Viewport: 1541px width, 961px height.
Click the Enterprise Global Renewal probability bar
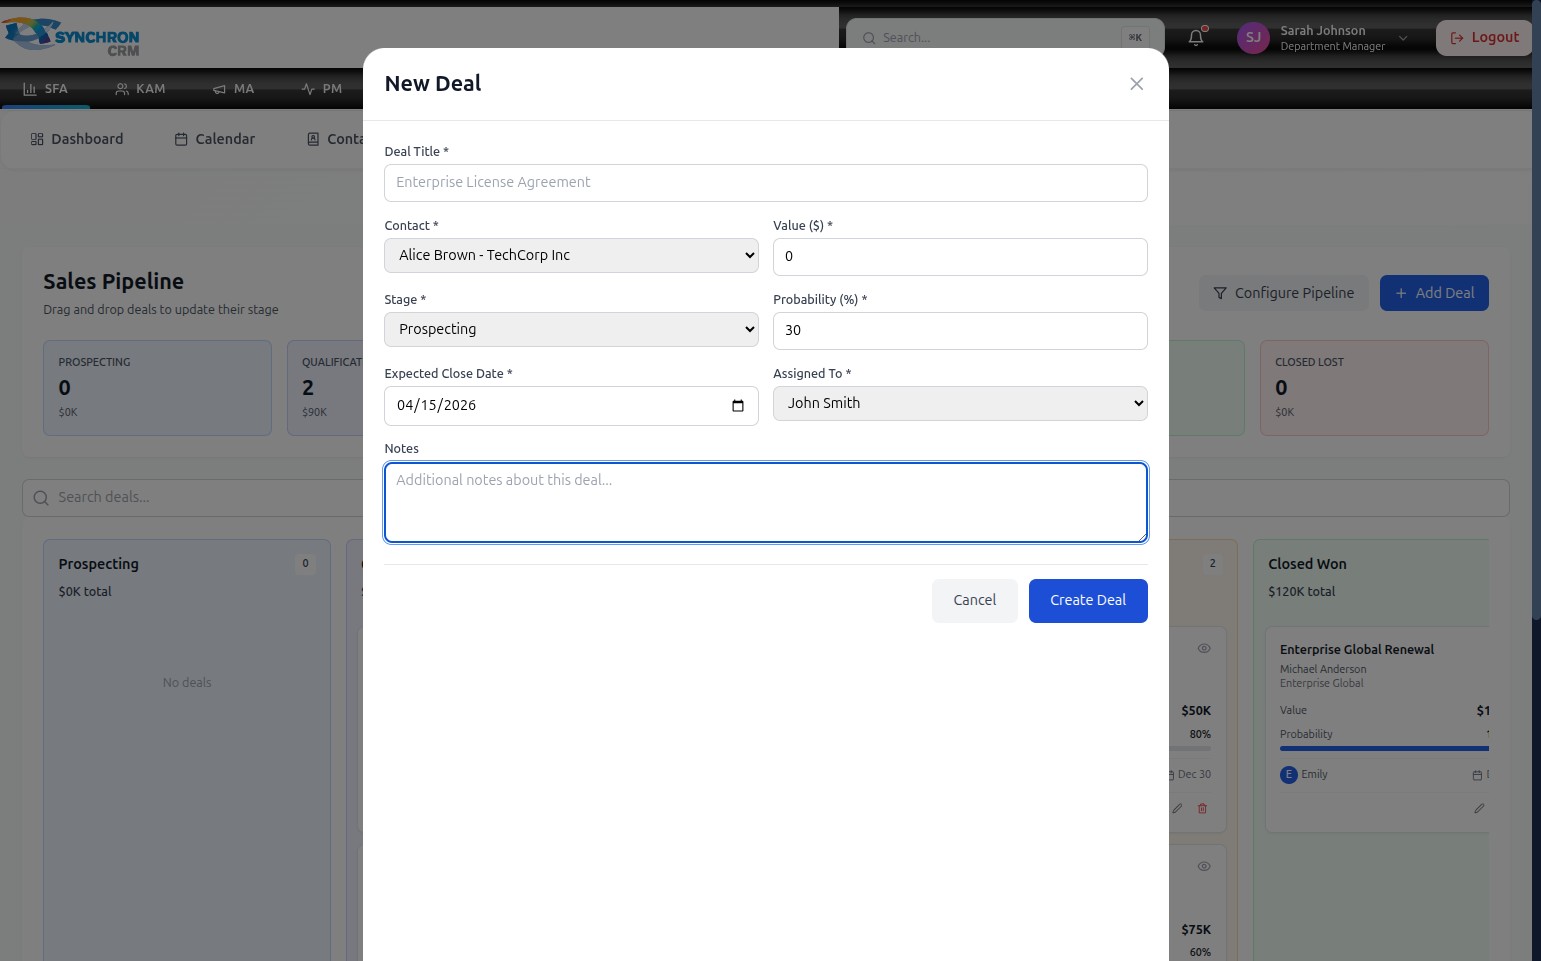(1384, 748)
